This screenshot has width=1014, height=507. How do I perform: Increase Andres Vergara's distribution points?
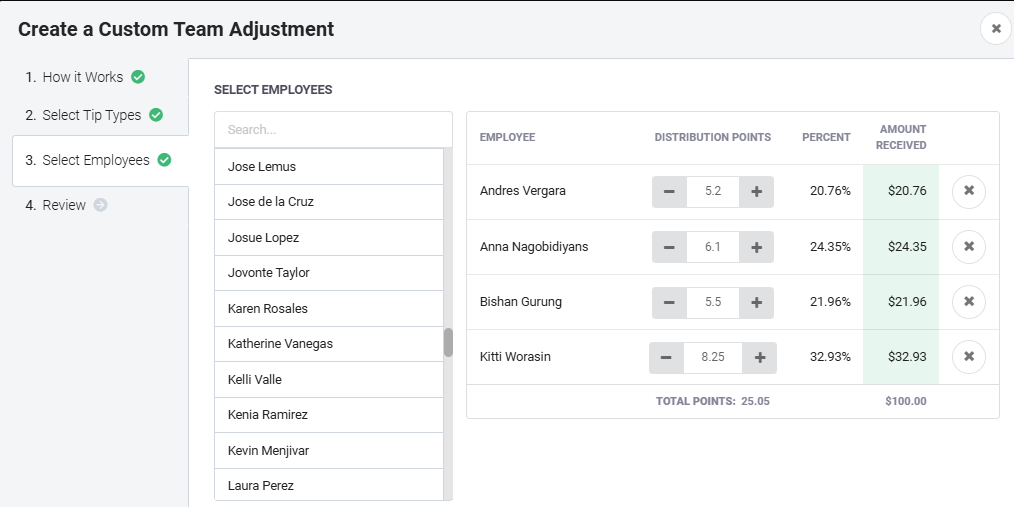tap(756, 191)
